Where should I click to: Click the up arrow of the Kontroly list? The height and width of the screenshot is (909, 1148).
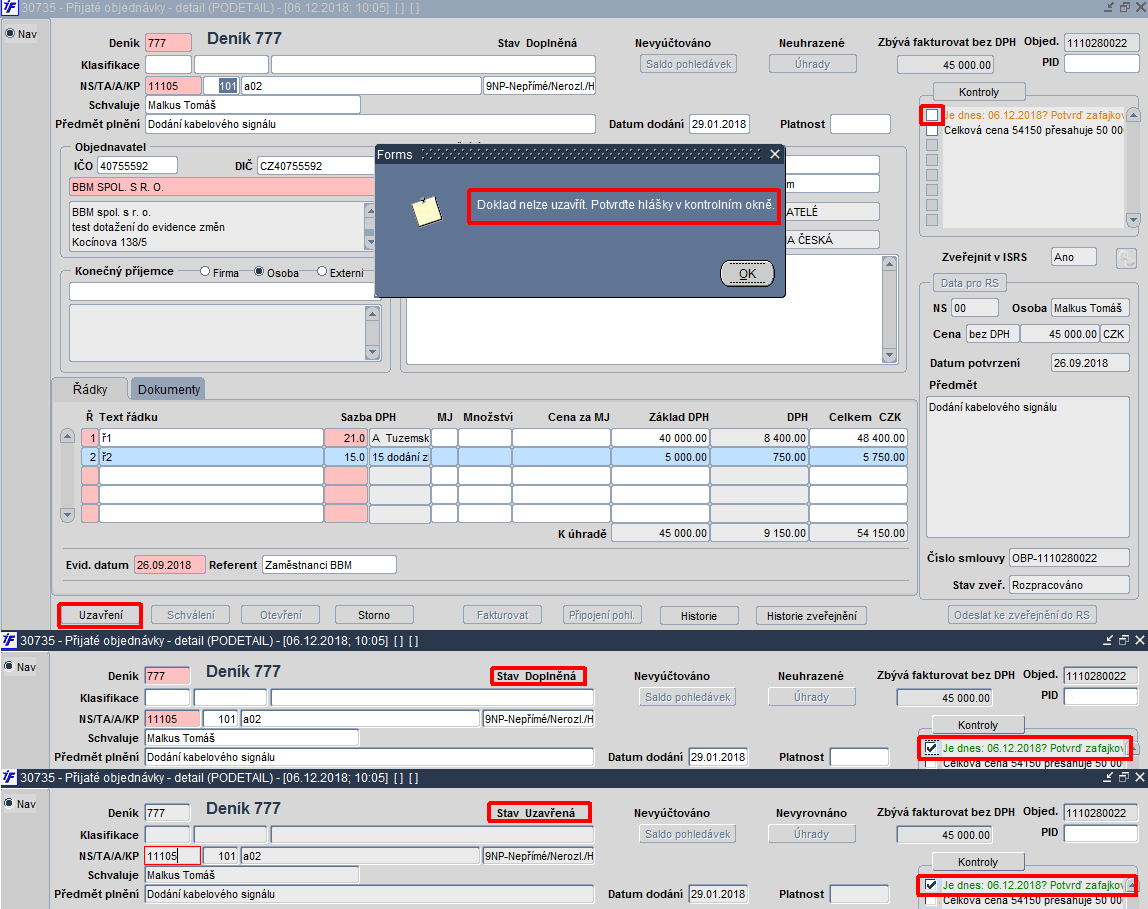(x=1133, y=115)
